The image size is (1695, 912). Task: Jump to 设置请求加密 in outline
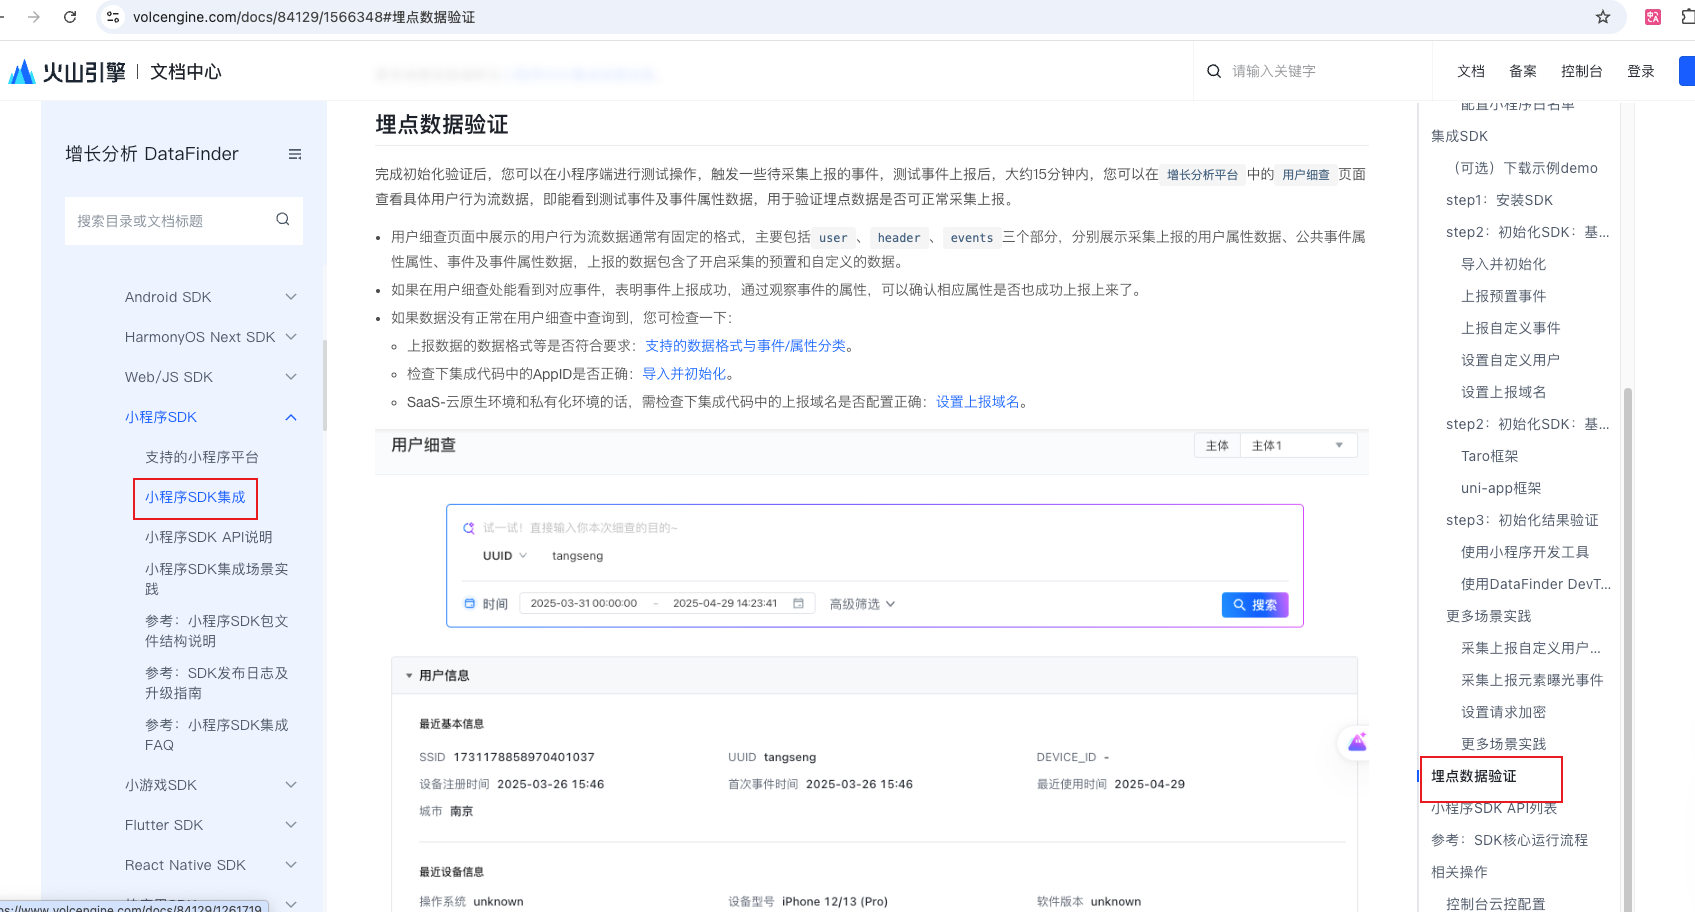point(1503,712)
